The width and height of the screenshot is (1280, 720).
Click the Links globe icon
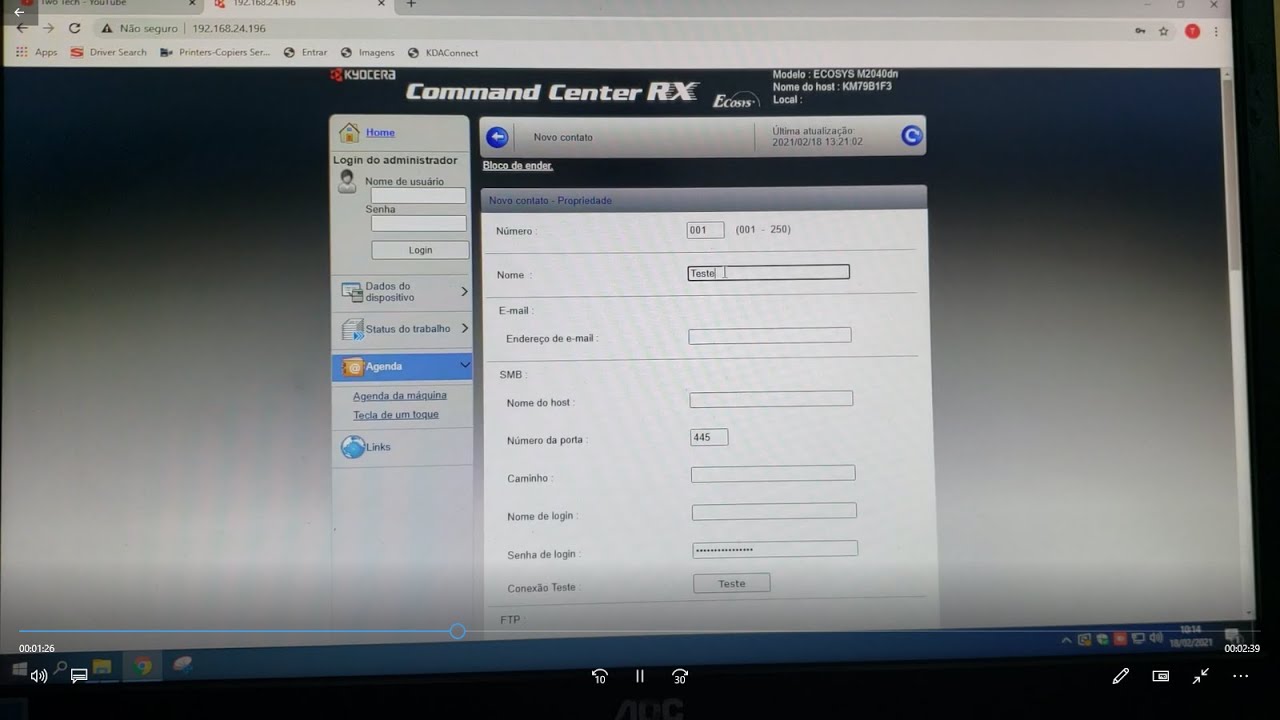(x=352, y=447)
